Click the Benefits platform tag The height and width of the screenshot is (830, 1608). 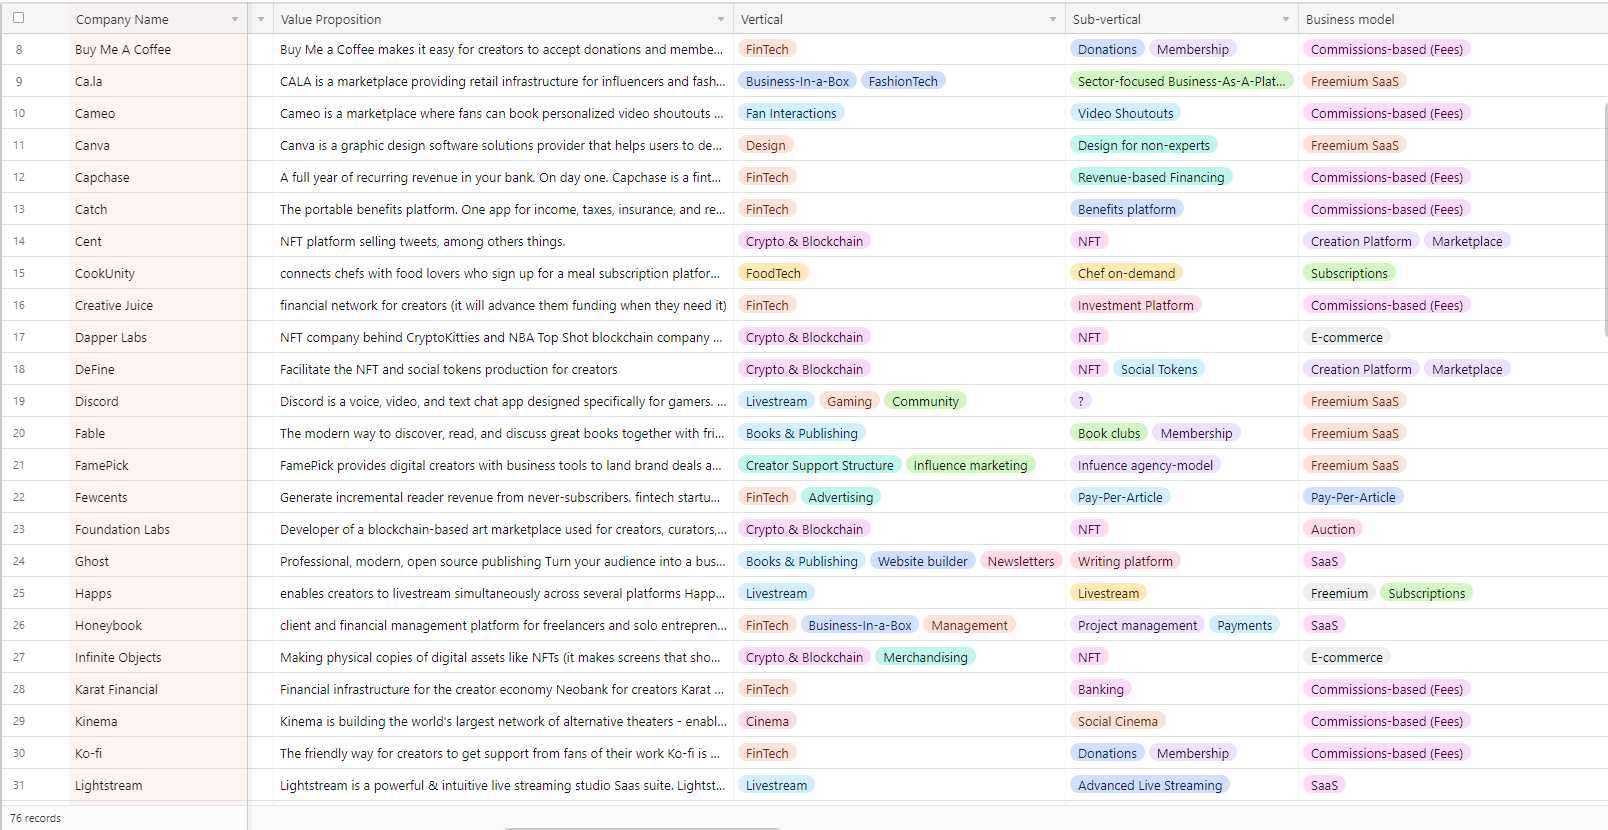(x=1127, y=209)
